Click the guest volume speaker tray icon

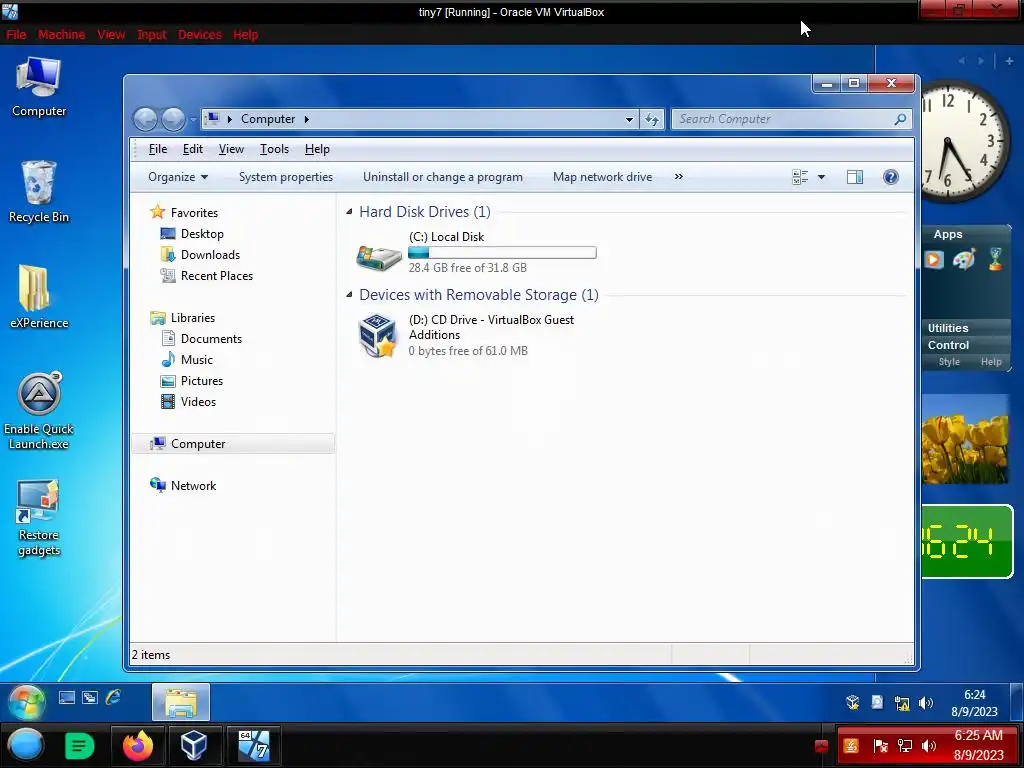(x=925, y=703)
